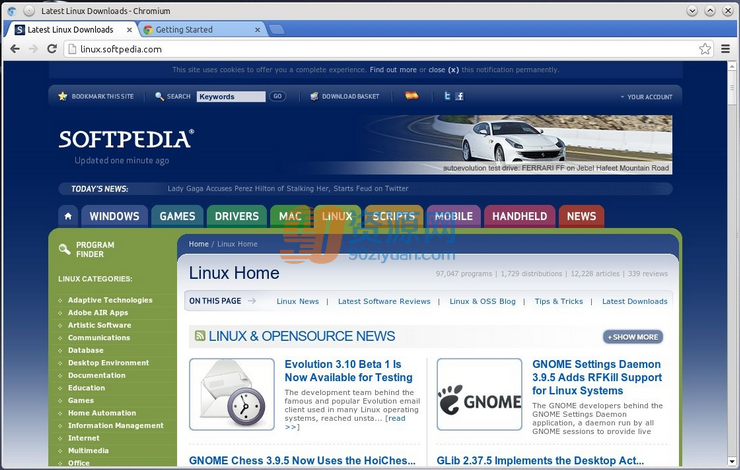Open the SCRIPTS section tab

(x=394, y=216)
